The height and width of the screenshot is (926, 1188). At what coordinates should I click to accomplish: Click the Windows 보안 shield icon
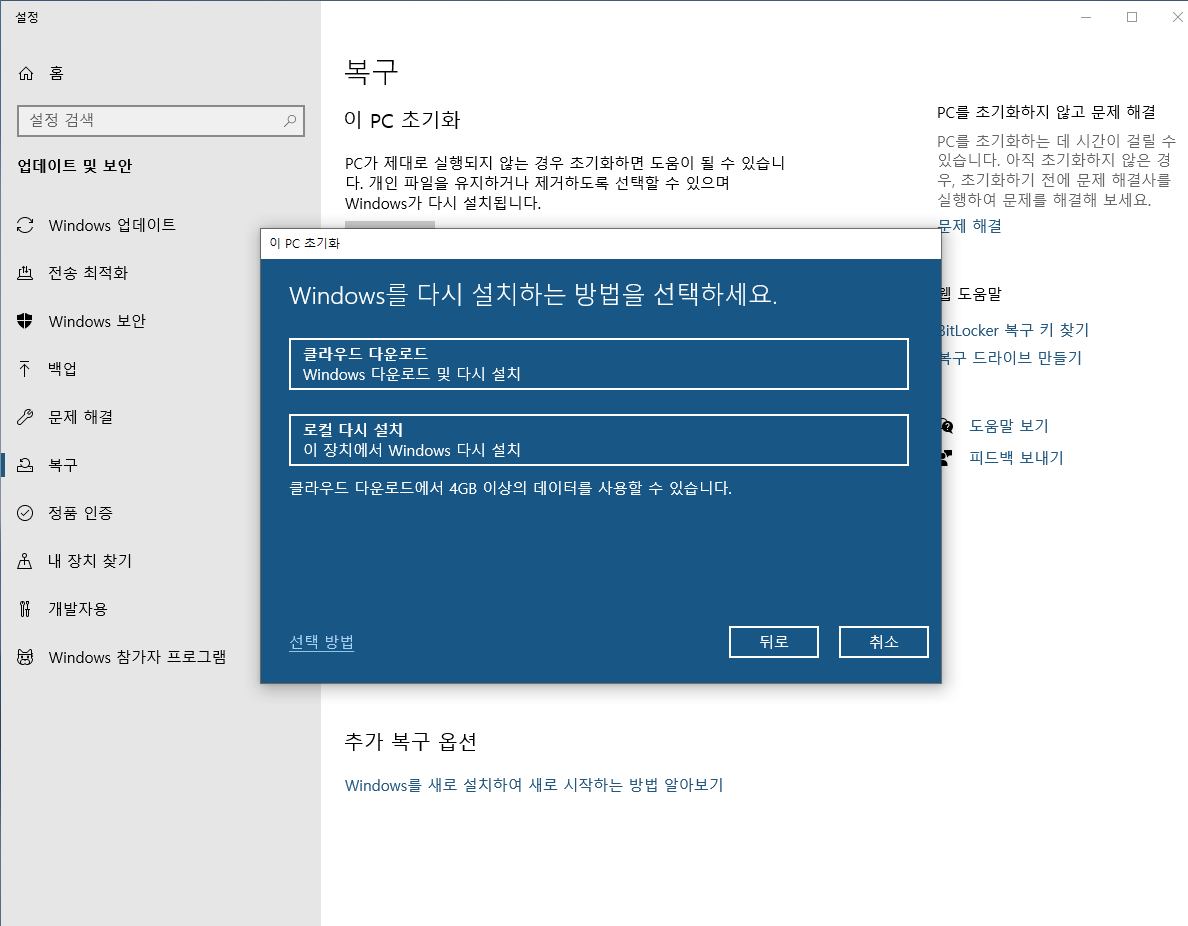25,321
